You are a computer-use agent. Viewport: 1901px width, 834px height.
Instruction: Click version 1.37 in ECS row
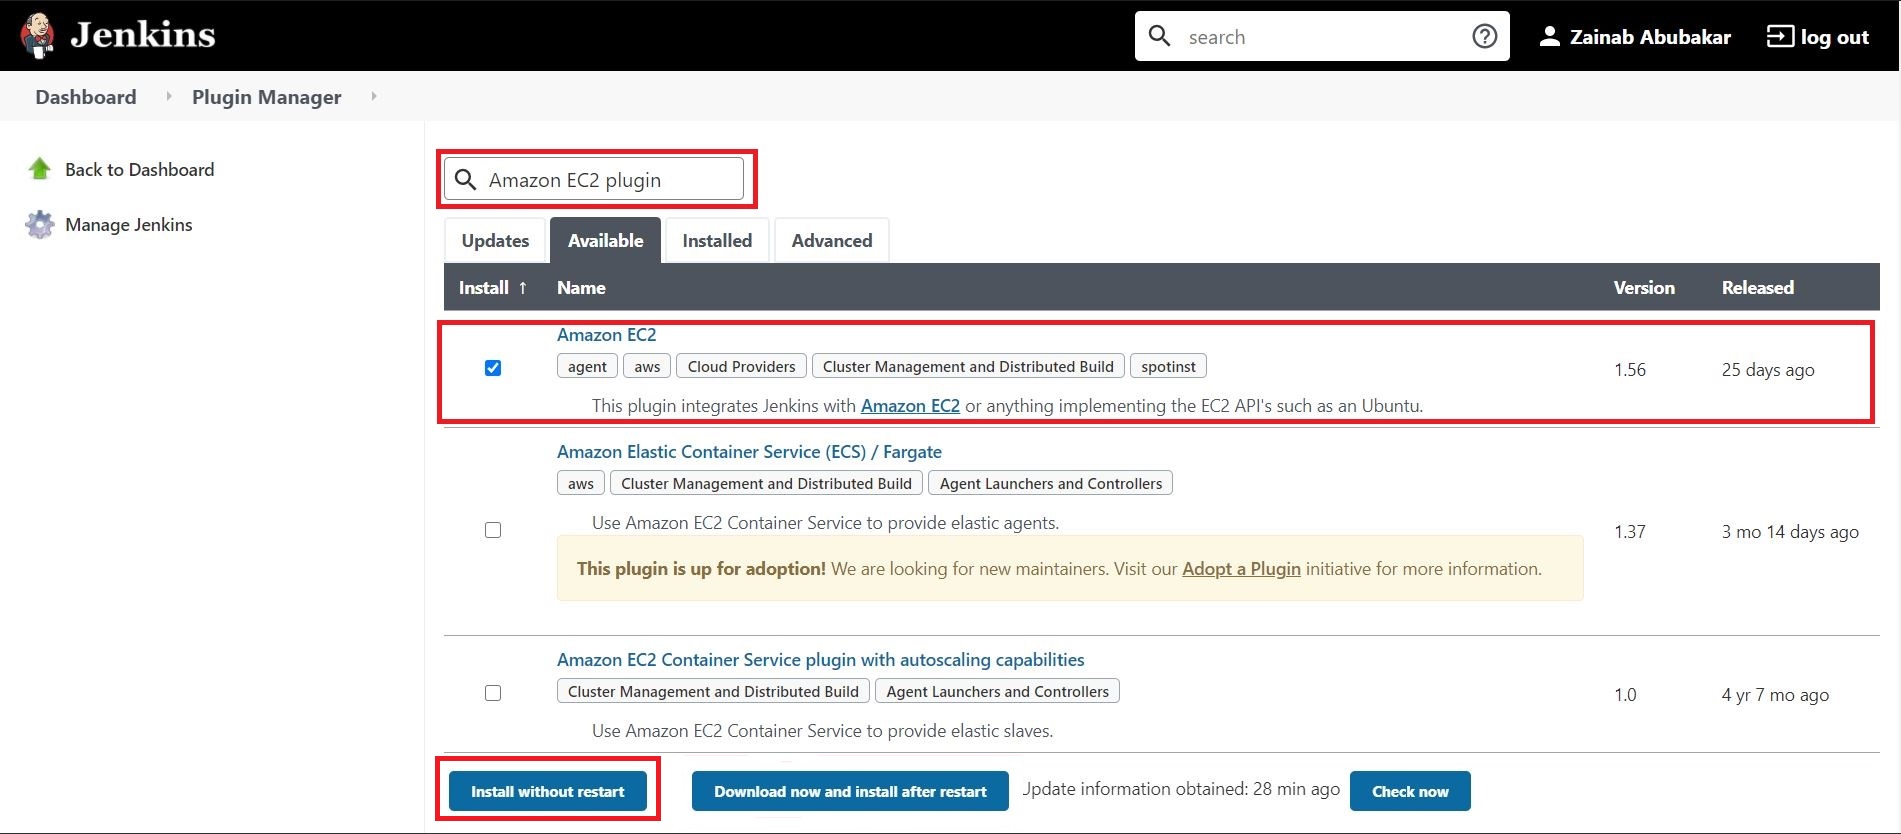click(x=1630, y=532)
